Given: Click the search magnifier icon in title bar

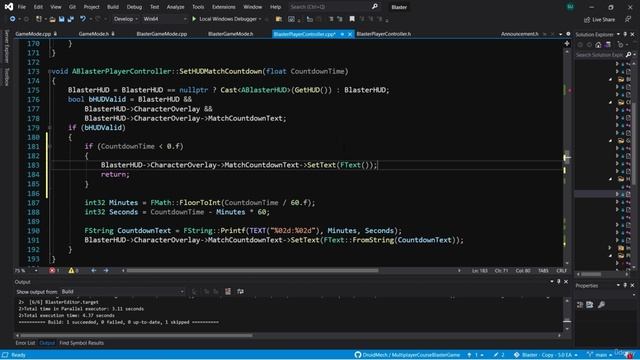Looking at the screenshot, I should point(375,7).
